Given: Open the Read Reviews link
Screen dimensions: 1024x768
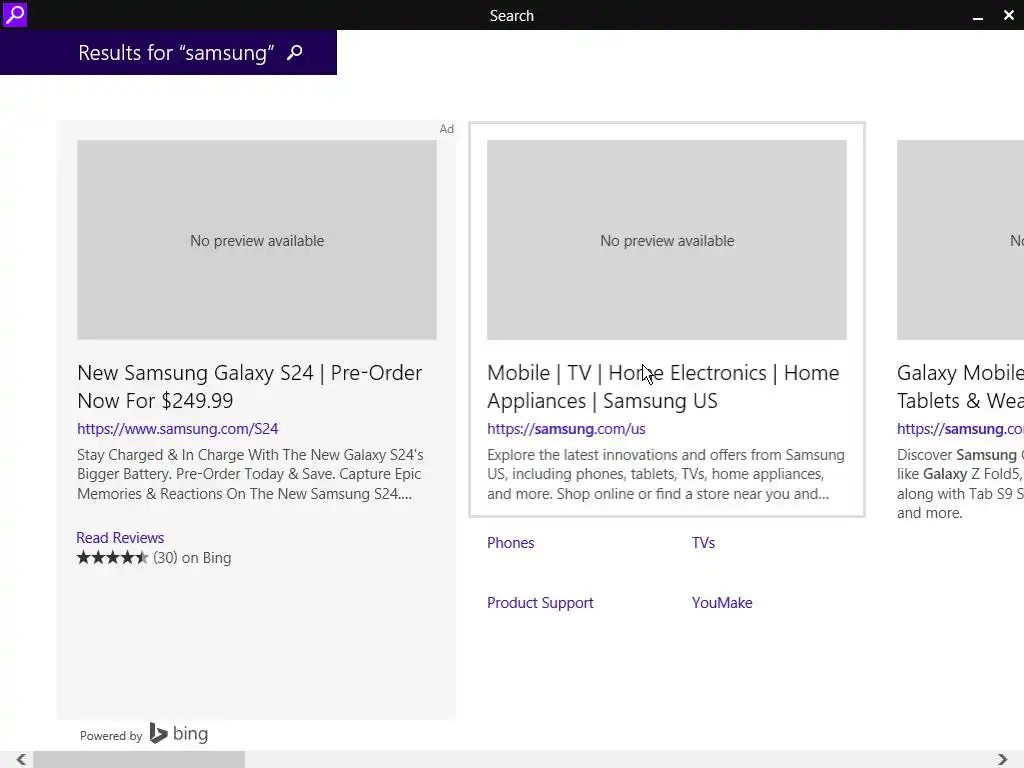Looking at the screenshot, I should pos(120,538).
